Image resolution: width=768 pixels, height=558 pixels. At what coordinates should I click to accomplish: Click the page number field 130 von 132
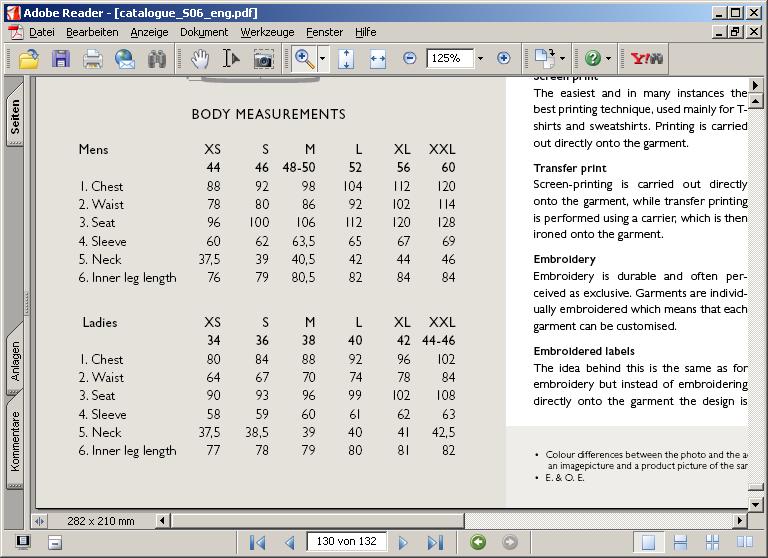coord(346,541)
